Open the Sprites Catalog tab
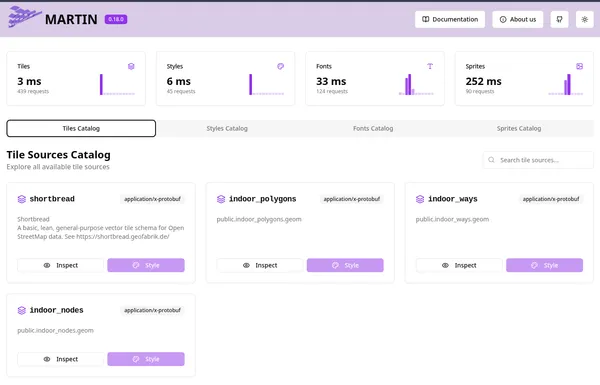This screenshot has height=385, width=600. pyautogui.click(x=519, y=129)
